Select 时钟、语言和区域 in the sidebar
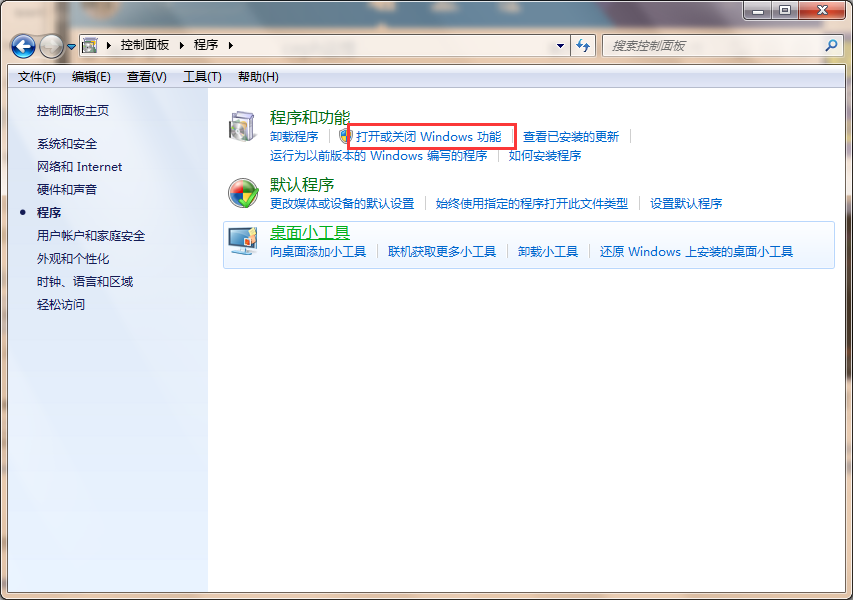The image size is (853, 600). coord(85,282)
